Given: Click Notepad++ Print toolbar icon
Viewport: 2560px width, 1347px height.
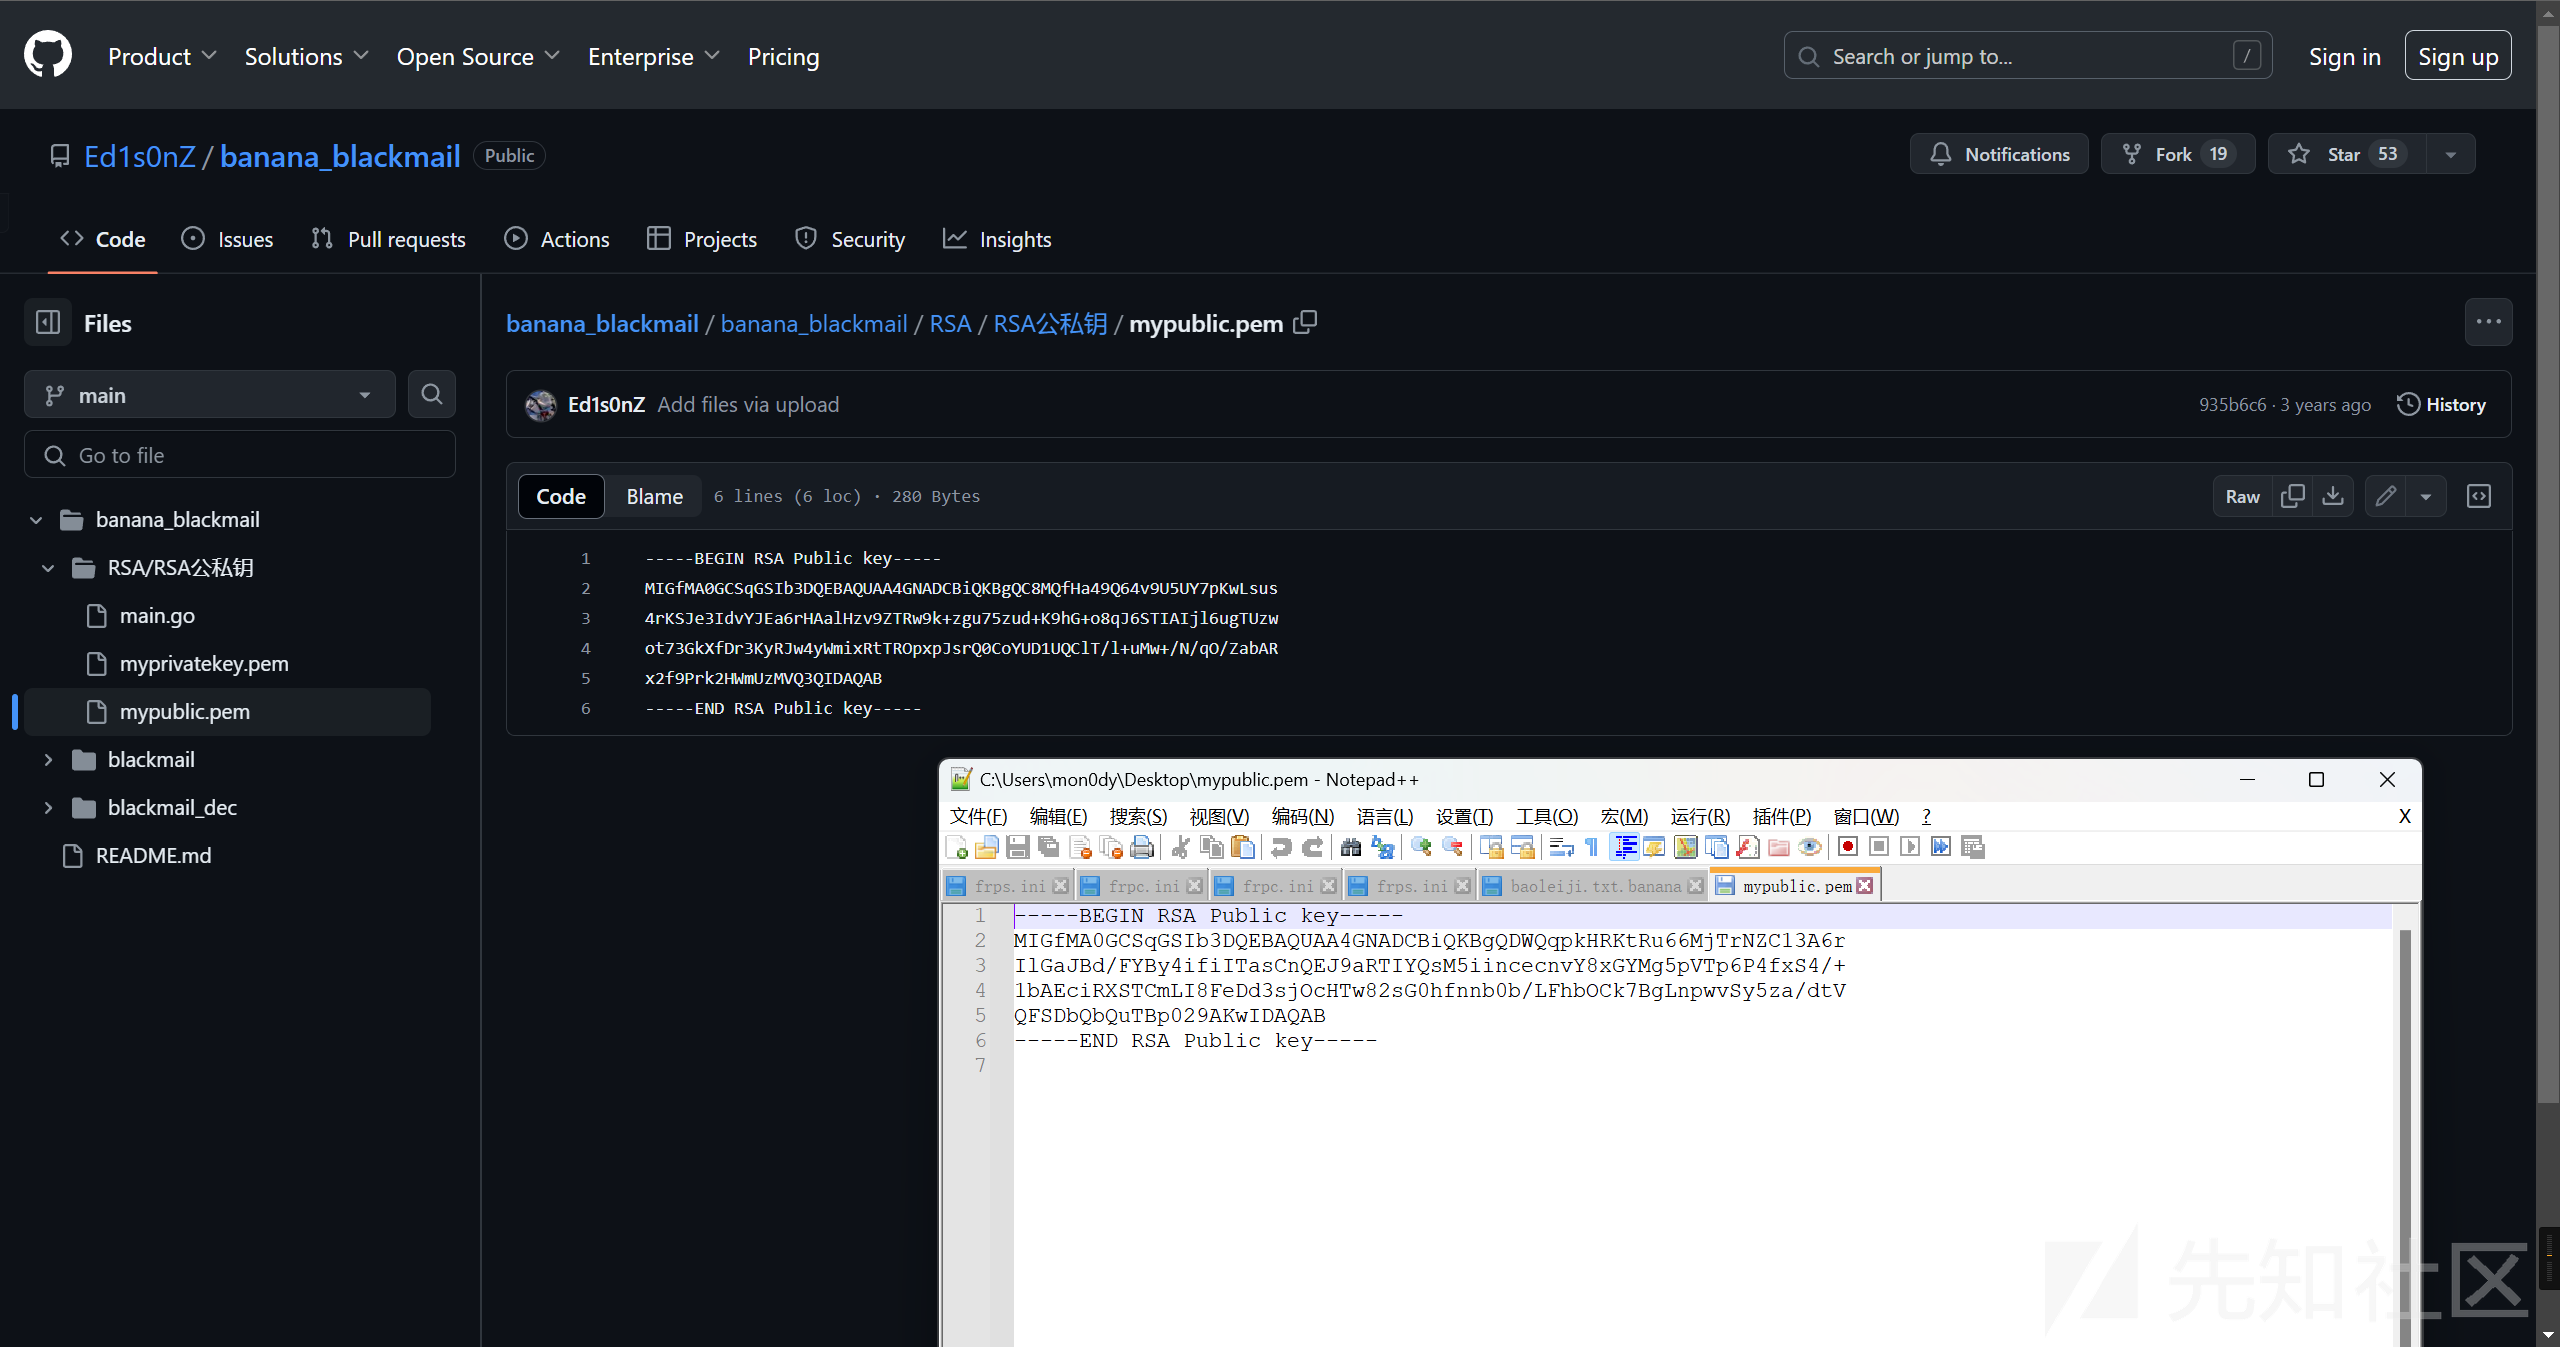Looking at the screenshot, I should point(1142,847).
